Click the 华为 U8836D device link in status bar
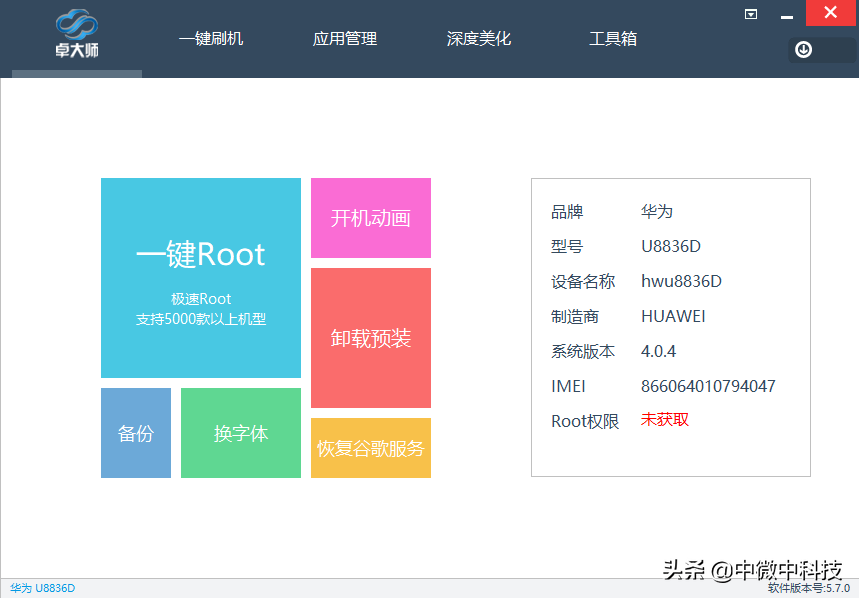Image resolution: width=859 pixels, height=598 pixels. pos(42,588)
